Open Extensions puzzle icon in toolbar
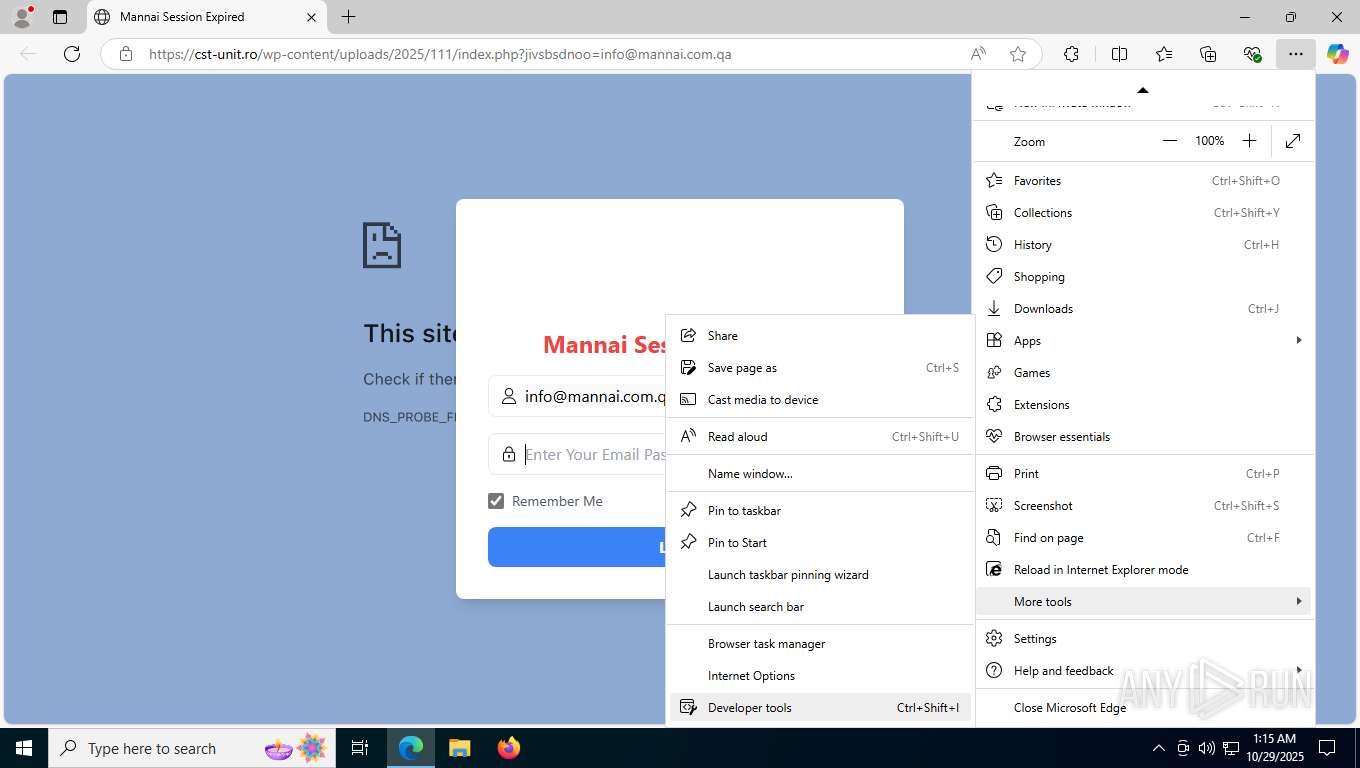 [1071, 54]
